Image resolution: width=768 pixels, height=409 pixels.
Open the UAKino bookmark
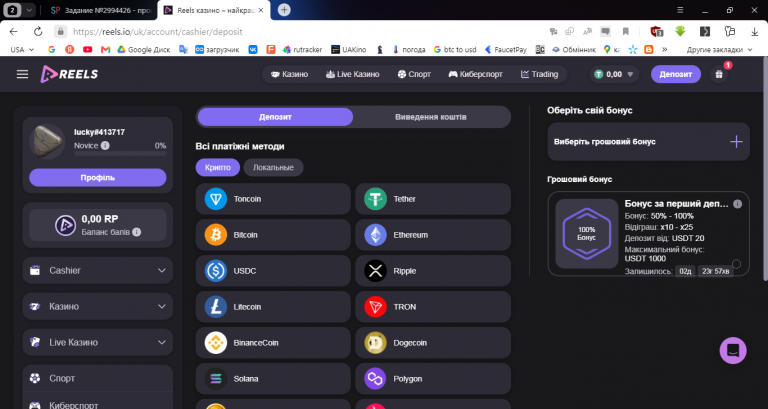click(x=349, y=49)
